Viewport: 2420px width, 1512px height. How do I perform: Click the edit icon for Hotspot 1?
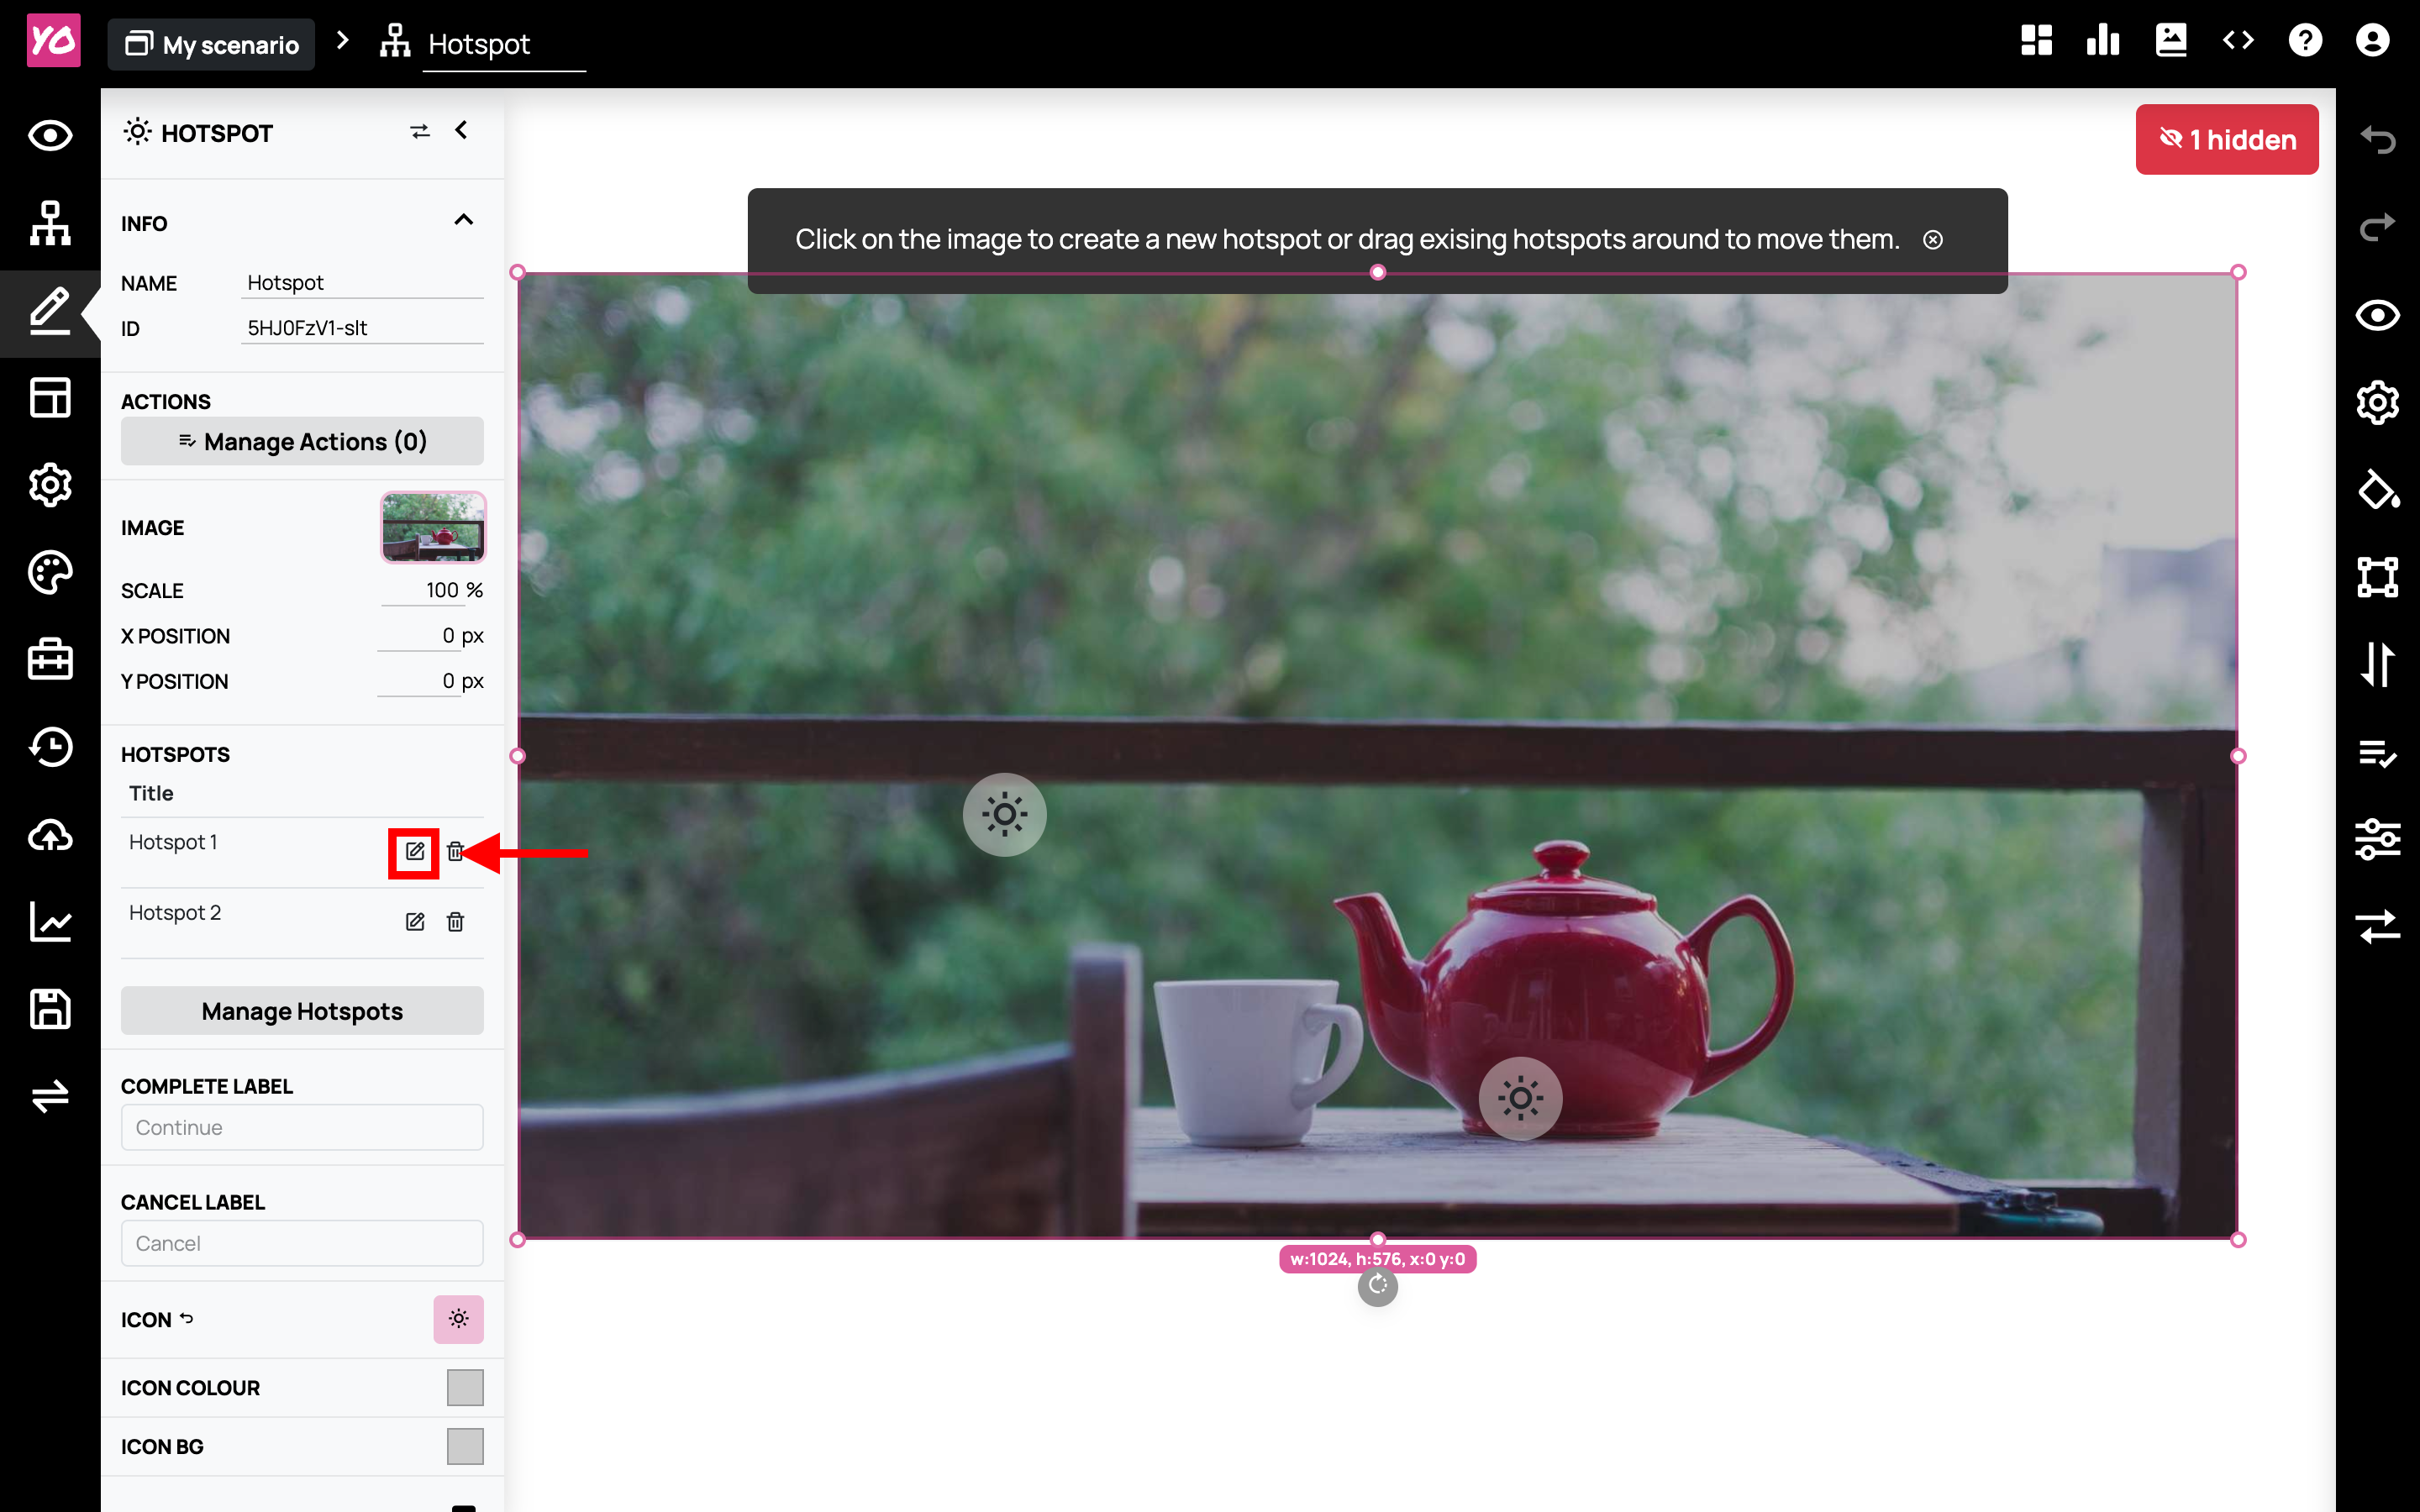click(x=414, y=851)
